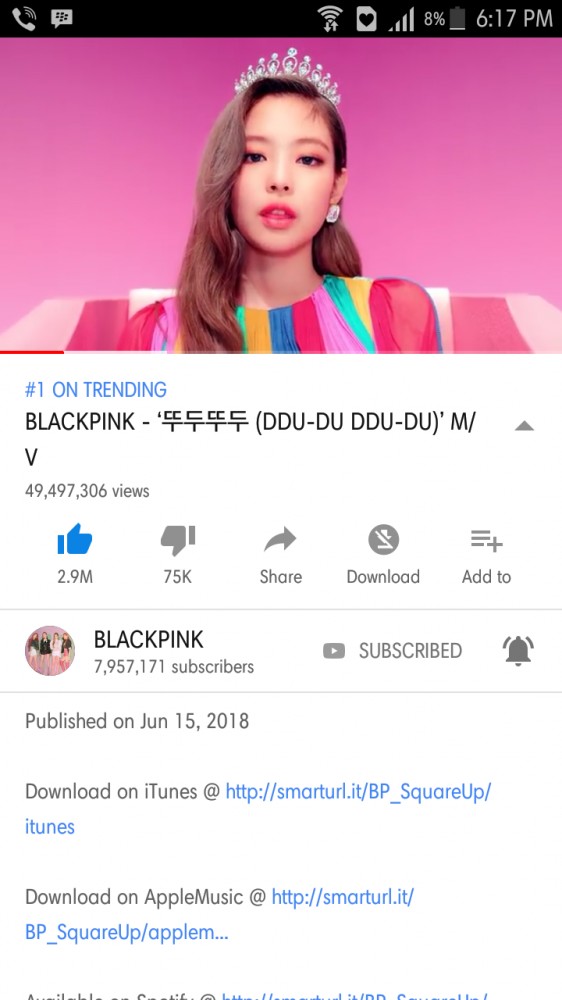Tap the #1 ON TRENDING label
Image resolution: width=562 pixels, height=1000 pixels.
(x=96, y=389)
